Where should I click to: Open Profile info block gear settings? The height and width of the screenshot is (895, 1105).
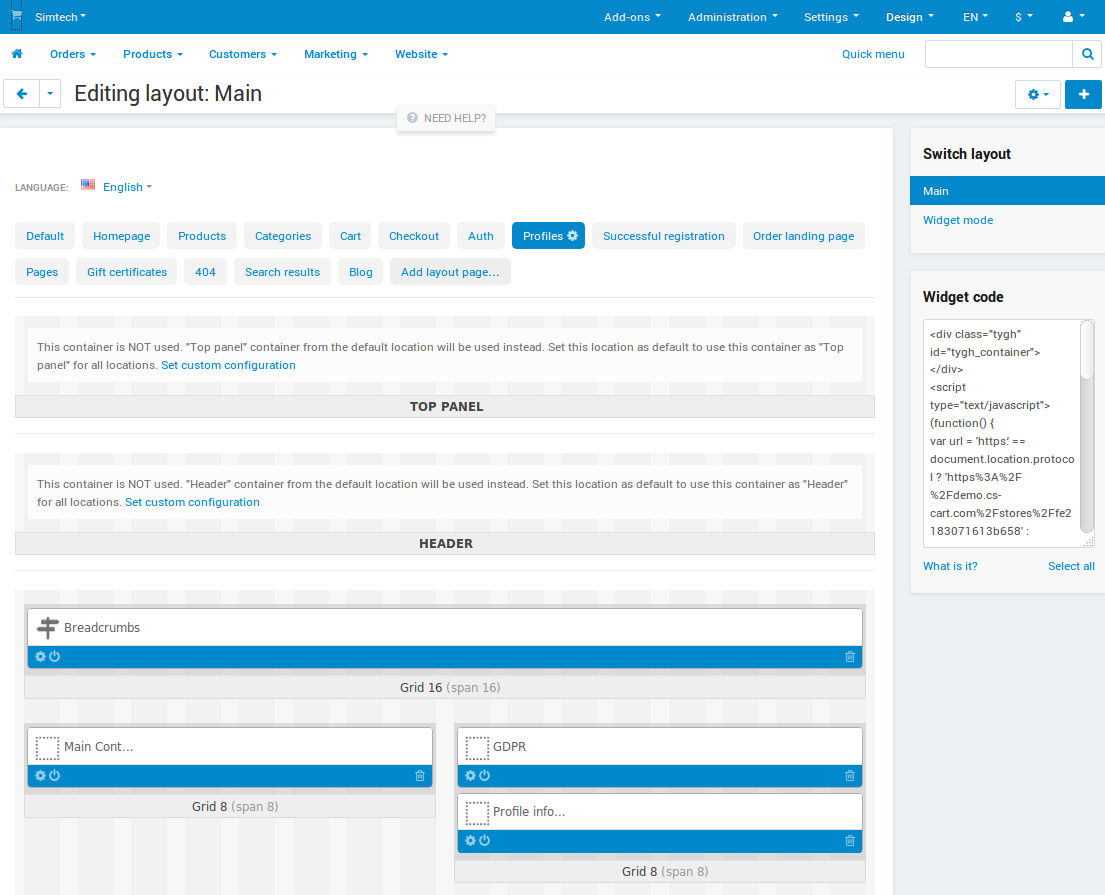point(470,840)
